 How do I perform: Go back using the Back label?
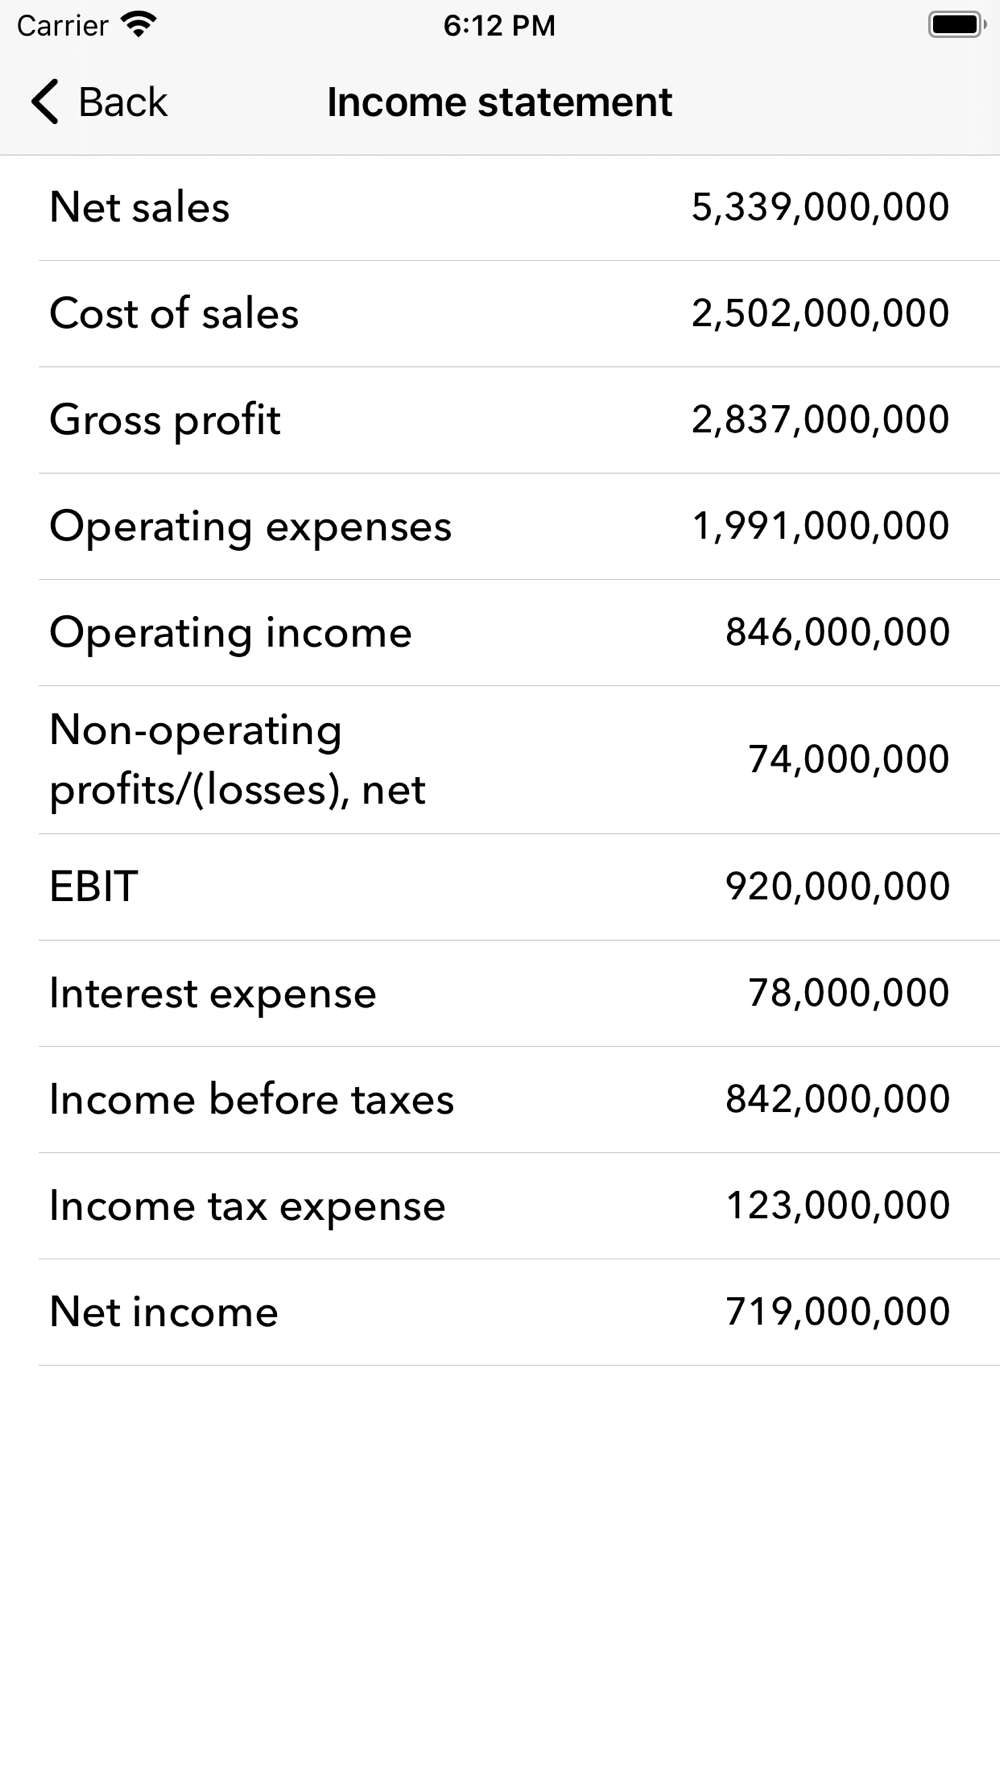pyautogui.click(x=122, y=102)
